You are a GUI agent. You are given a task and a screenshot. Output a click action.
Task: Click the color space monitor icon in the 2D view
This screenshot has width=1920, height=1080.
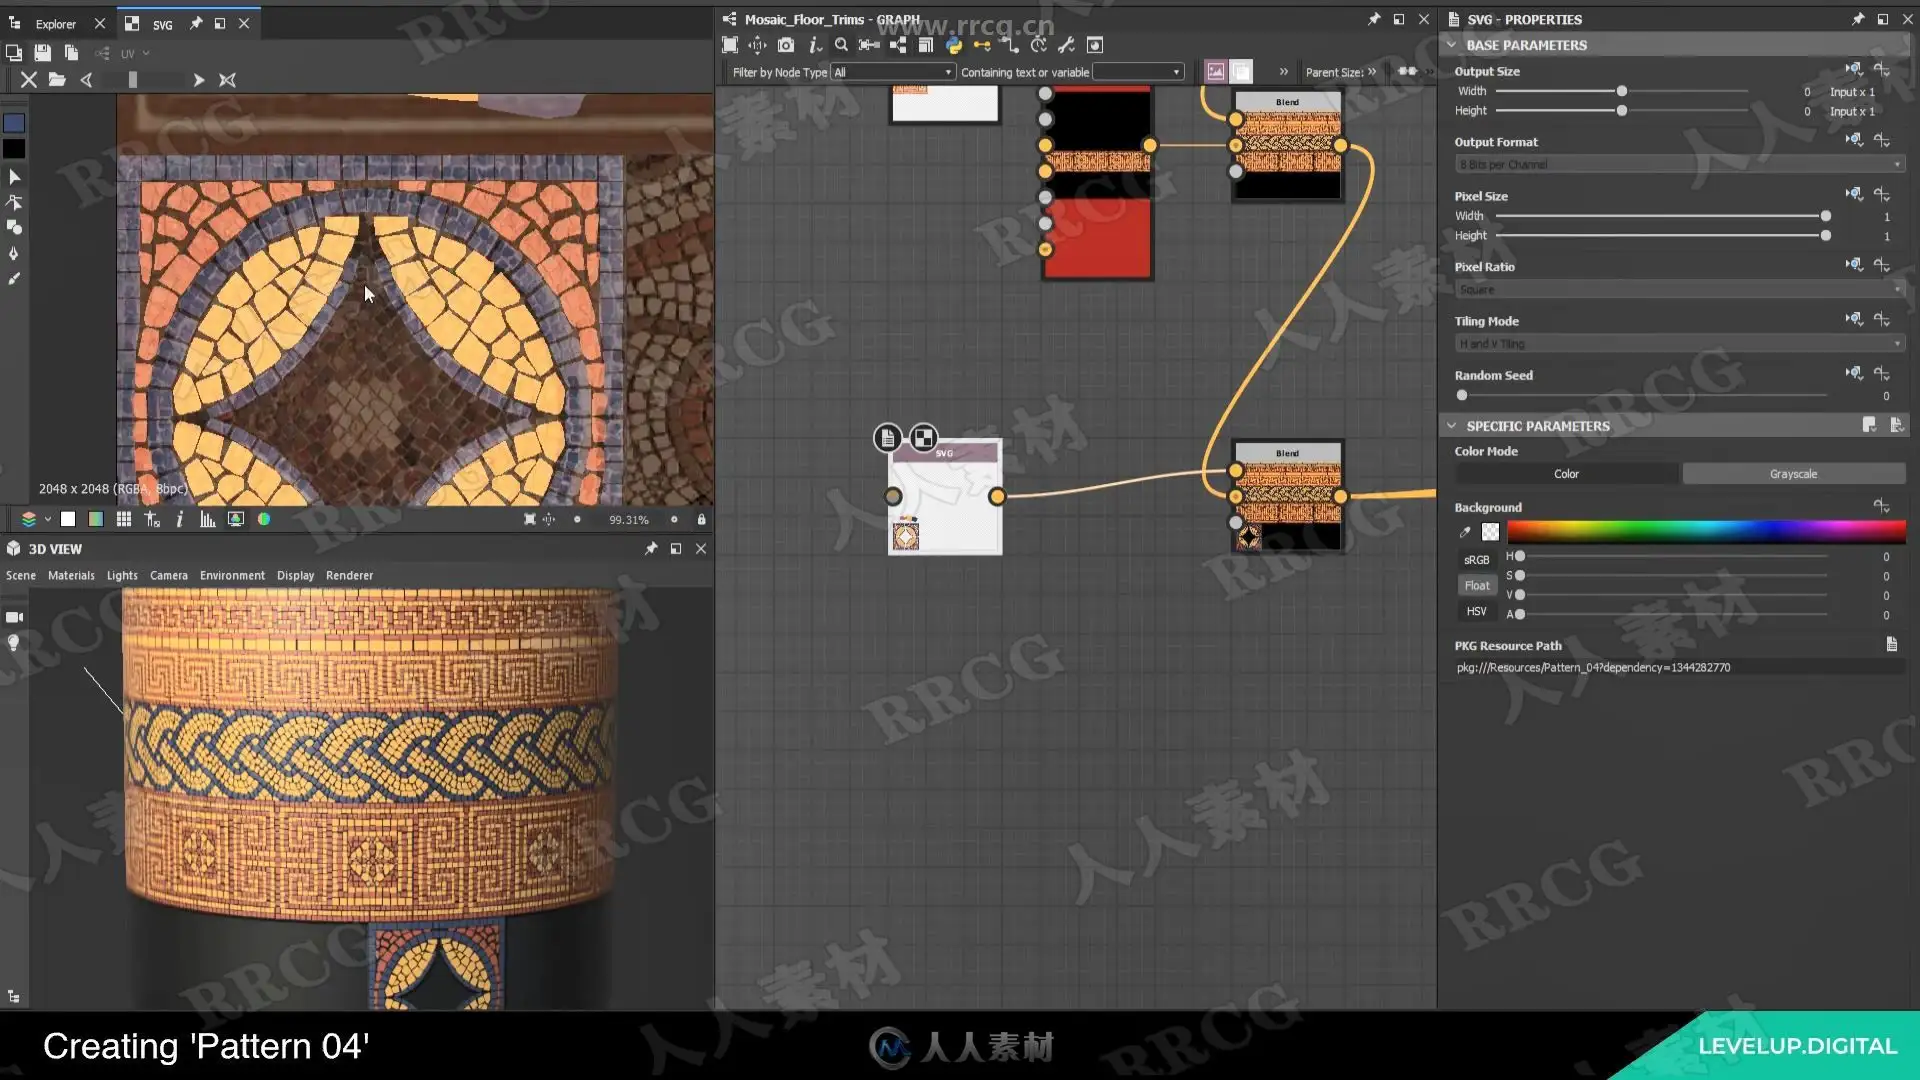click(x=235, y=519)
